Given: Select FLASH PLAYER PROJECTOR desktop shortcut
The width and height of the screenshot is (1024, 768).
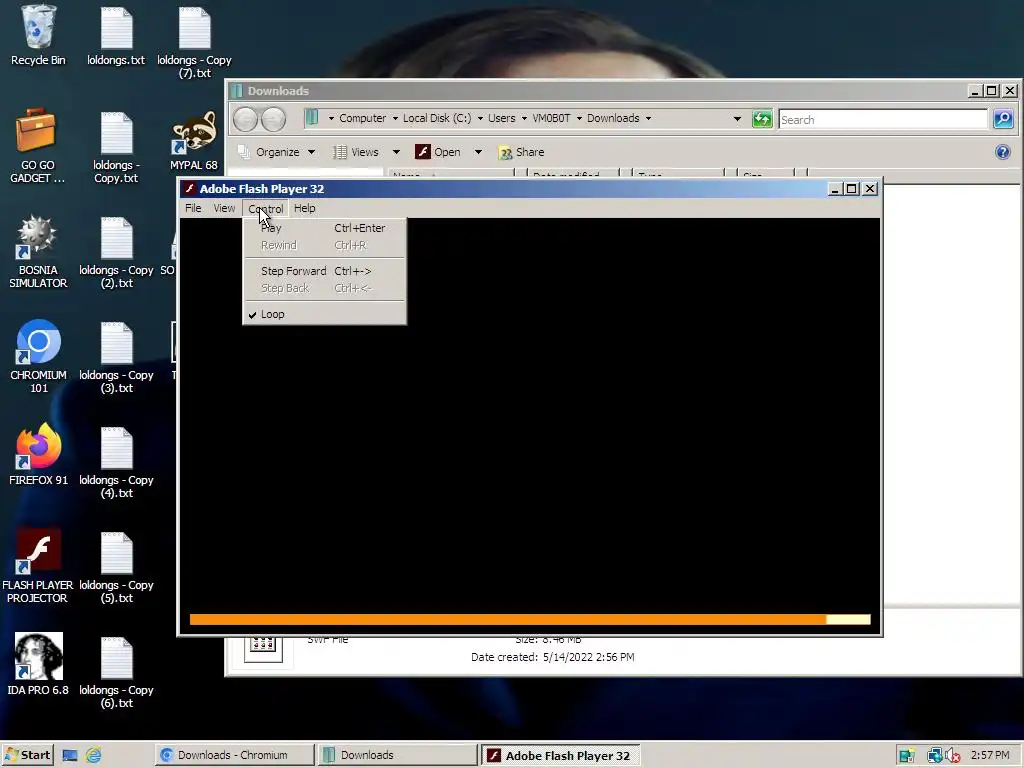Looking at the screenshot, I should [38, 566].
